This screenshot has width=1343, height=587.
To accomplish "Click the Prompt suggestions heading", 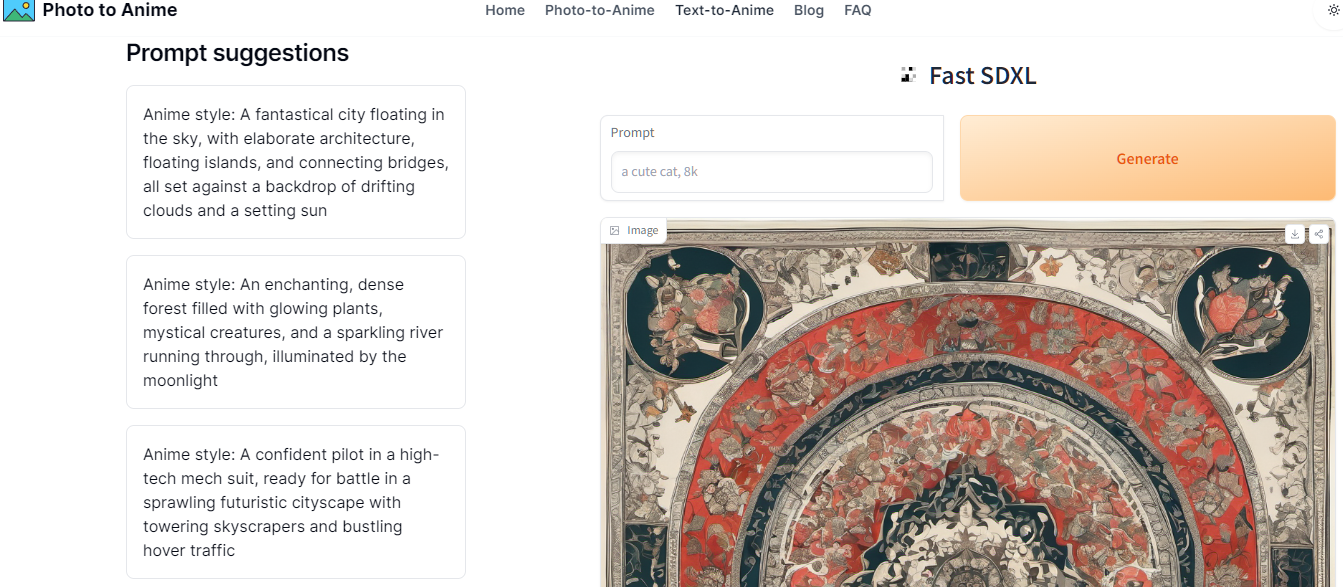I will pyautogui.click(x=237, y=53).
